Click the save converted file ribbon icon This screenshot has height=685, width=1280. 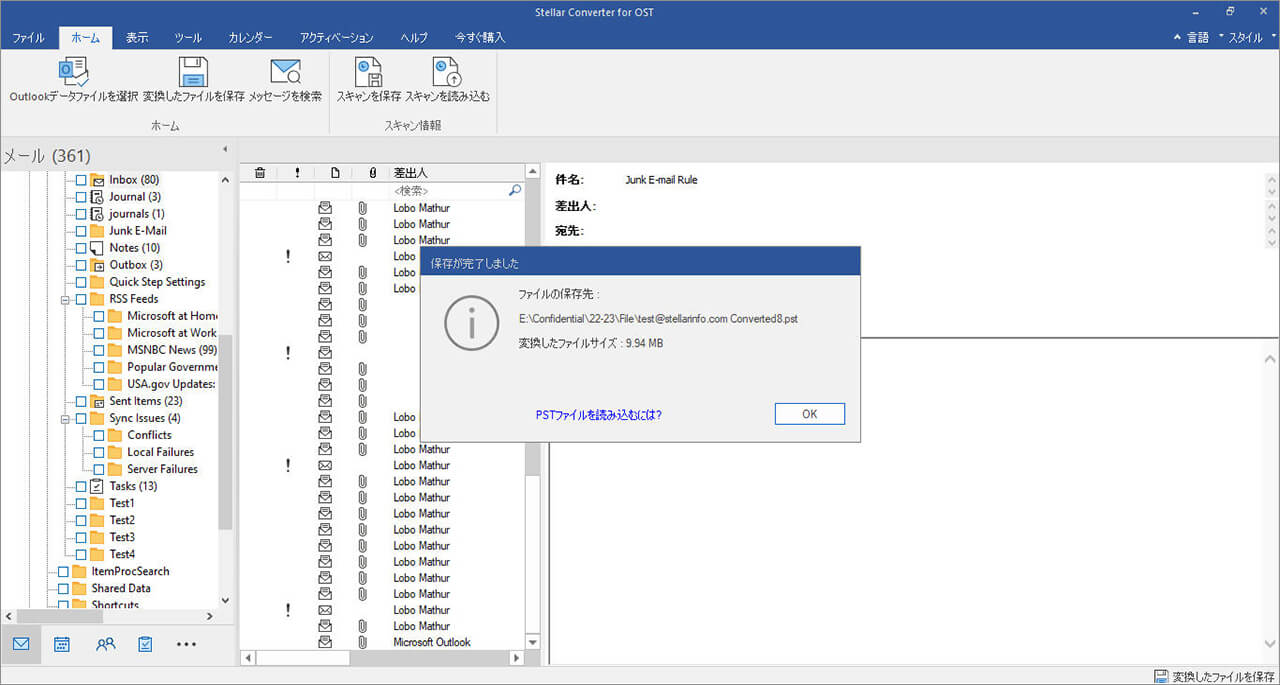click(193, 71)
